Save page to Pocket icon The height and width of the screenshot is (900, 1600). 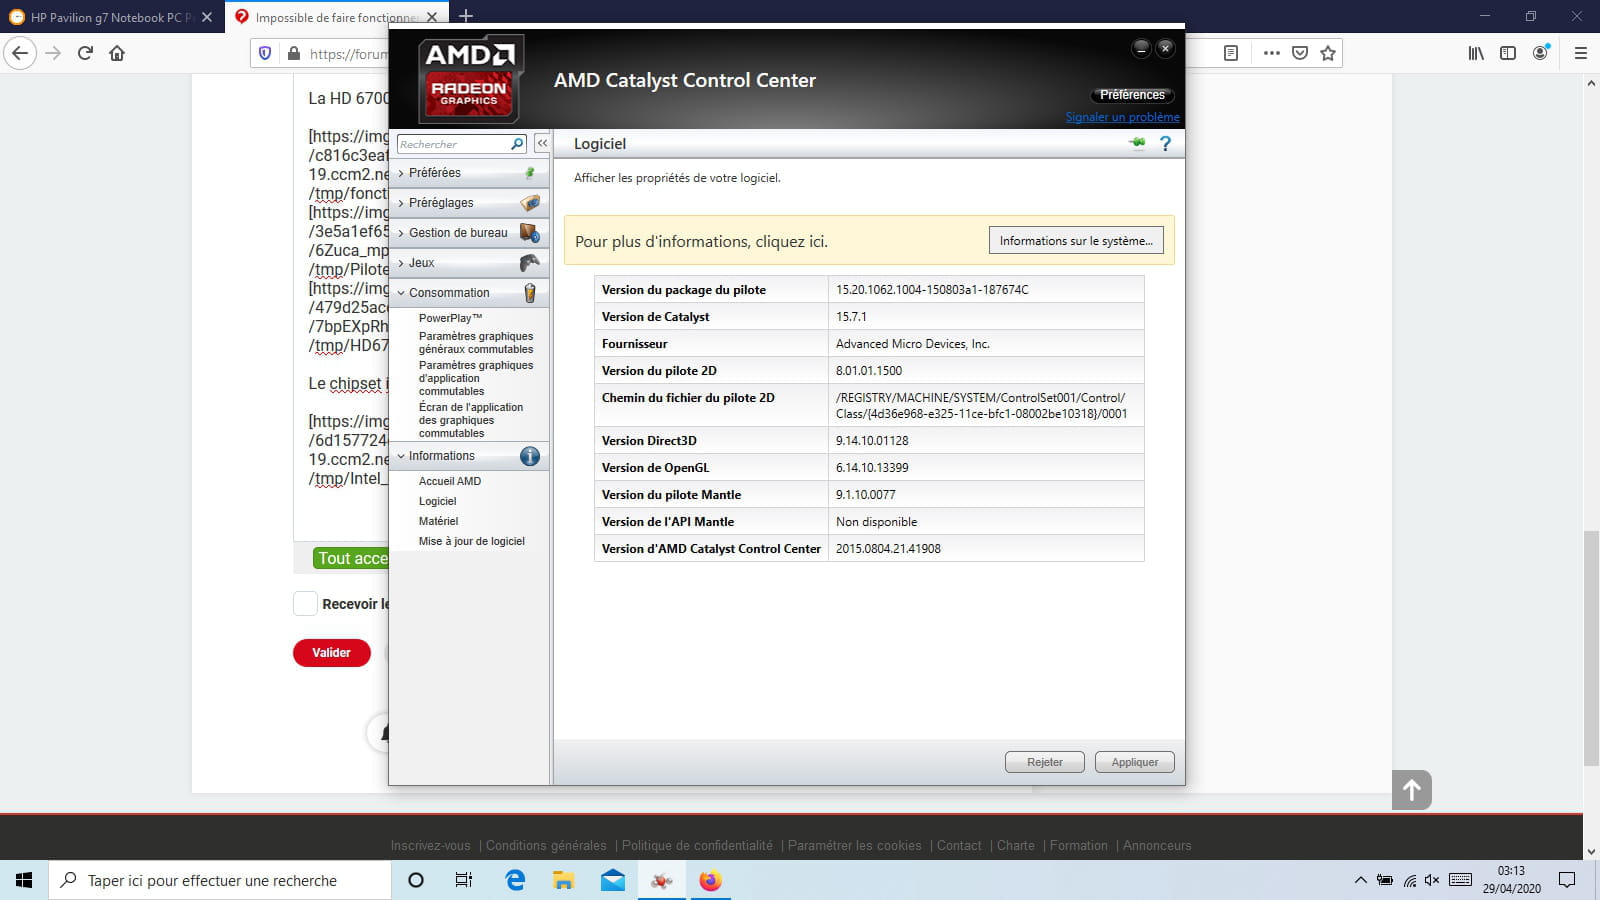[1300, 53]
